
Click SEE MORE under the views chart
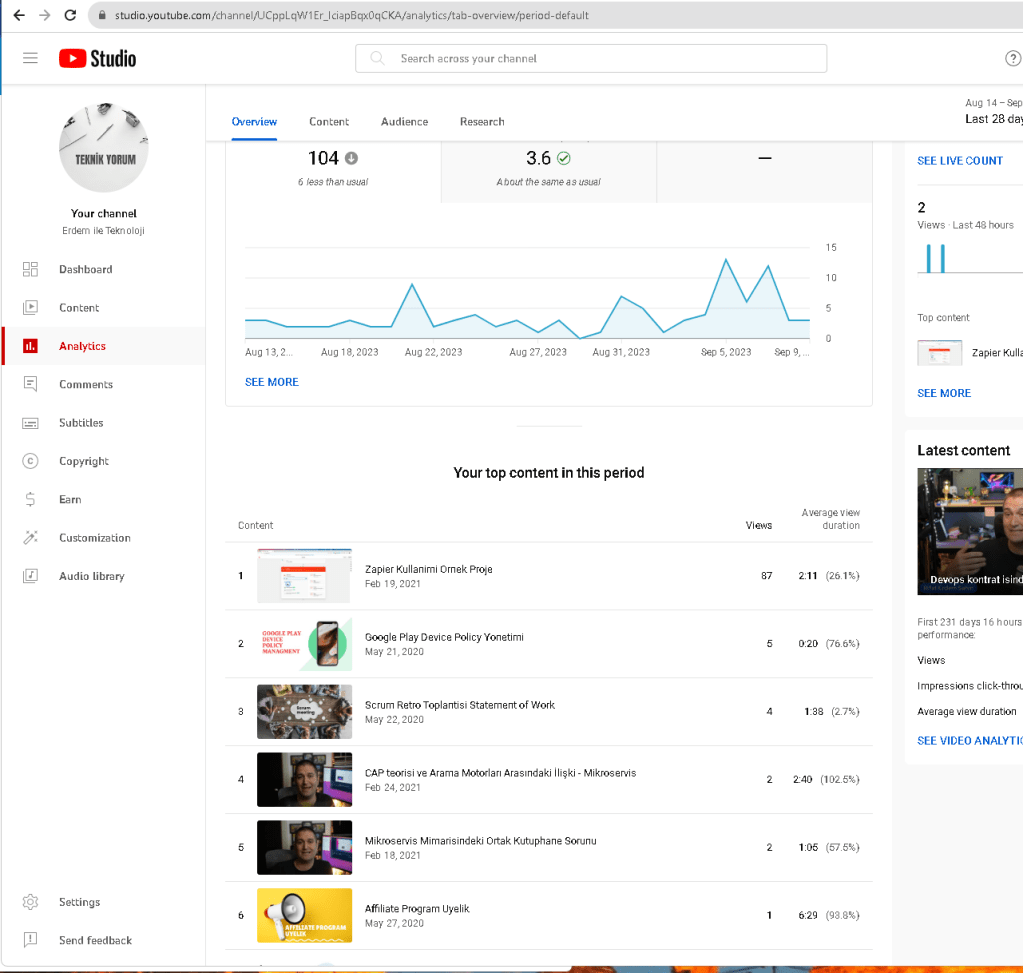pos(271,382)
